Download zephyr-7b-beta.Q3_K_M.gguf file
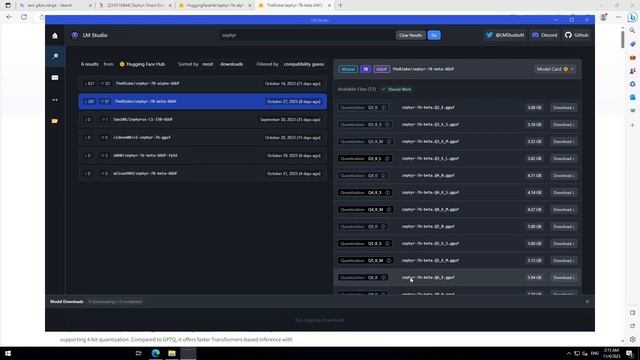 click(564, 142)
